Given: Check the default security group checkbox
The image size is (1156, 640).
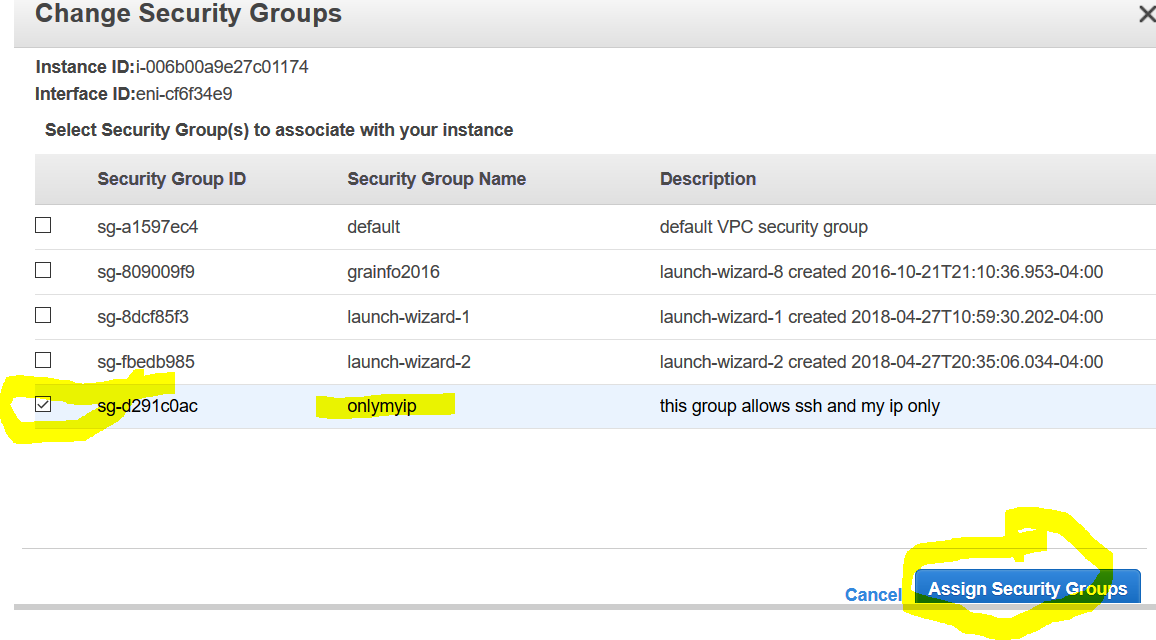Looking at the screenshot, I should pyautogui.click(x=43, y=226).
